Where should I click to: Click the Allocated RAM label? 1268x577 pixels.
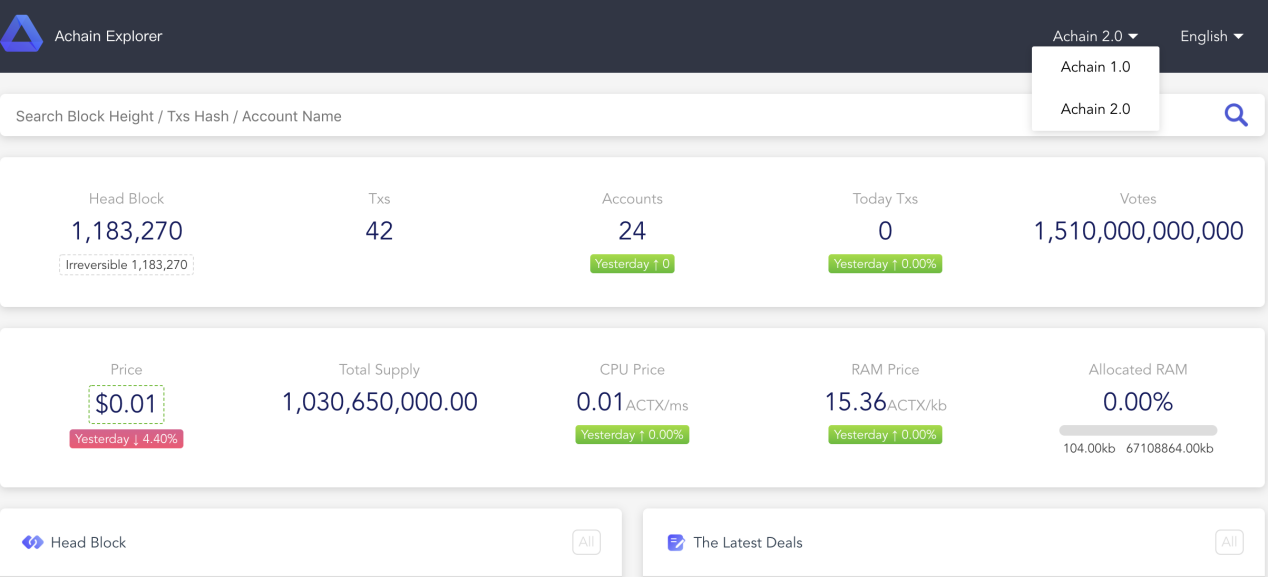point(1138,370)
